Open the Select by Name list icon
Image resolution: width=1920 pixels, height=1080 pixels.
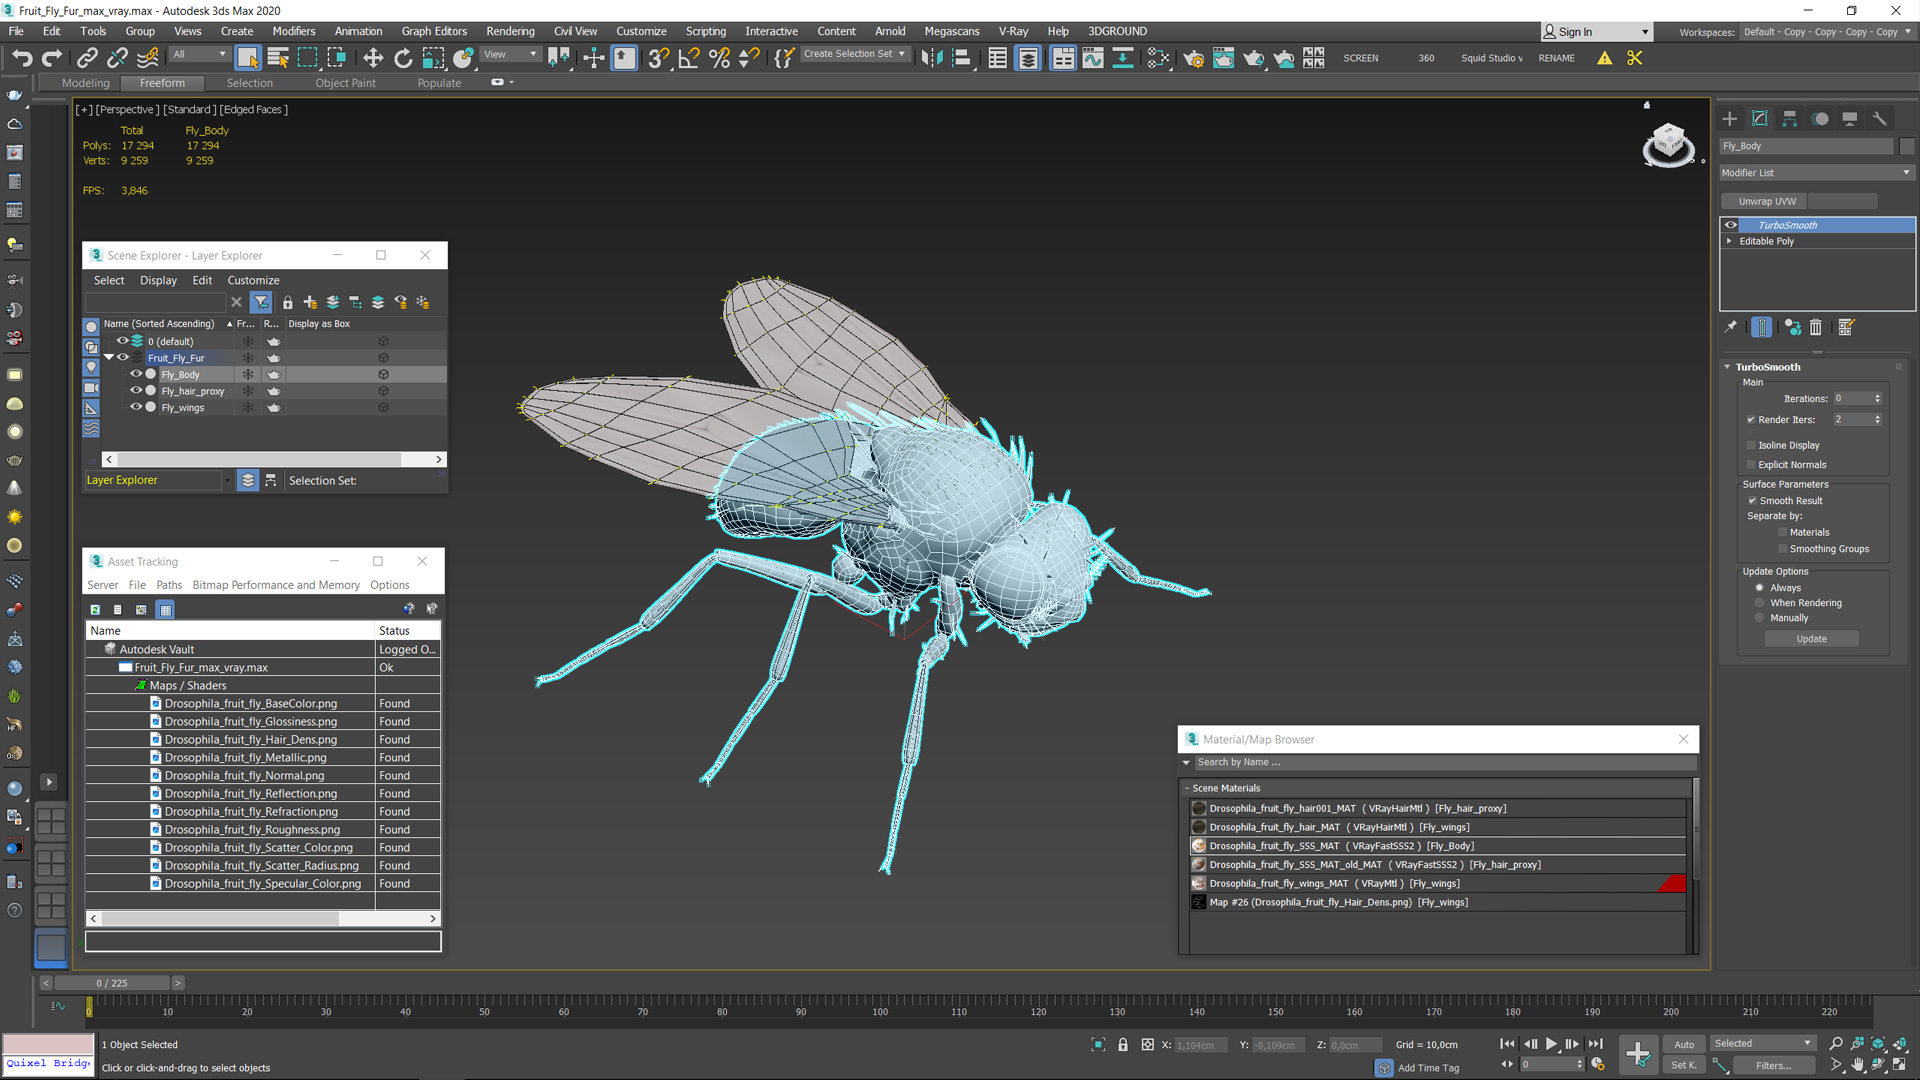(278, 58)
